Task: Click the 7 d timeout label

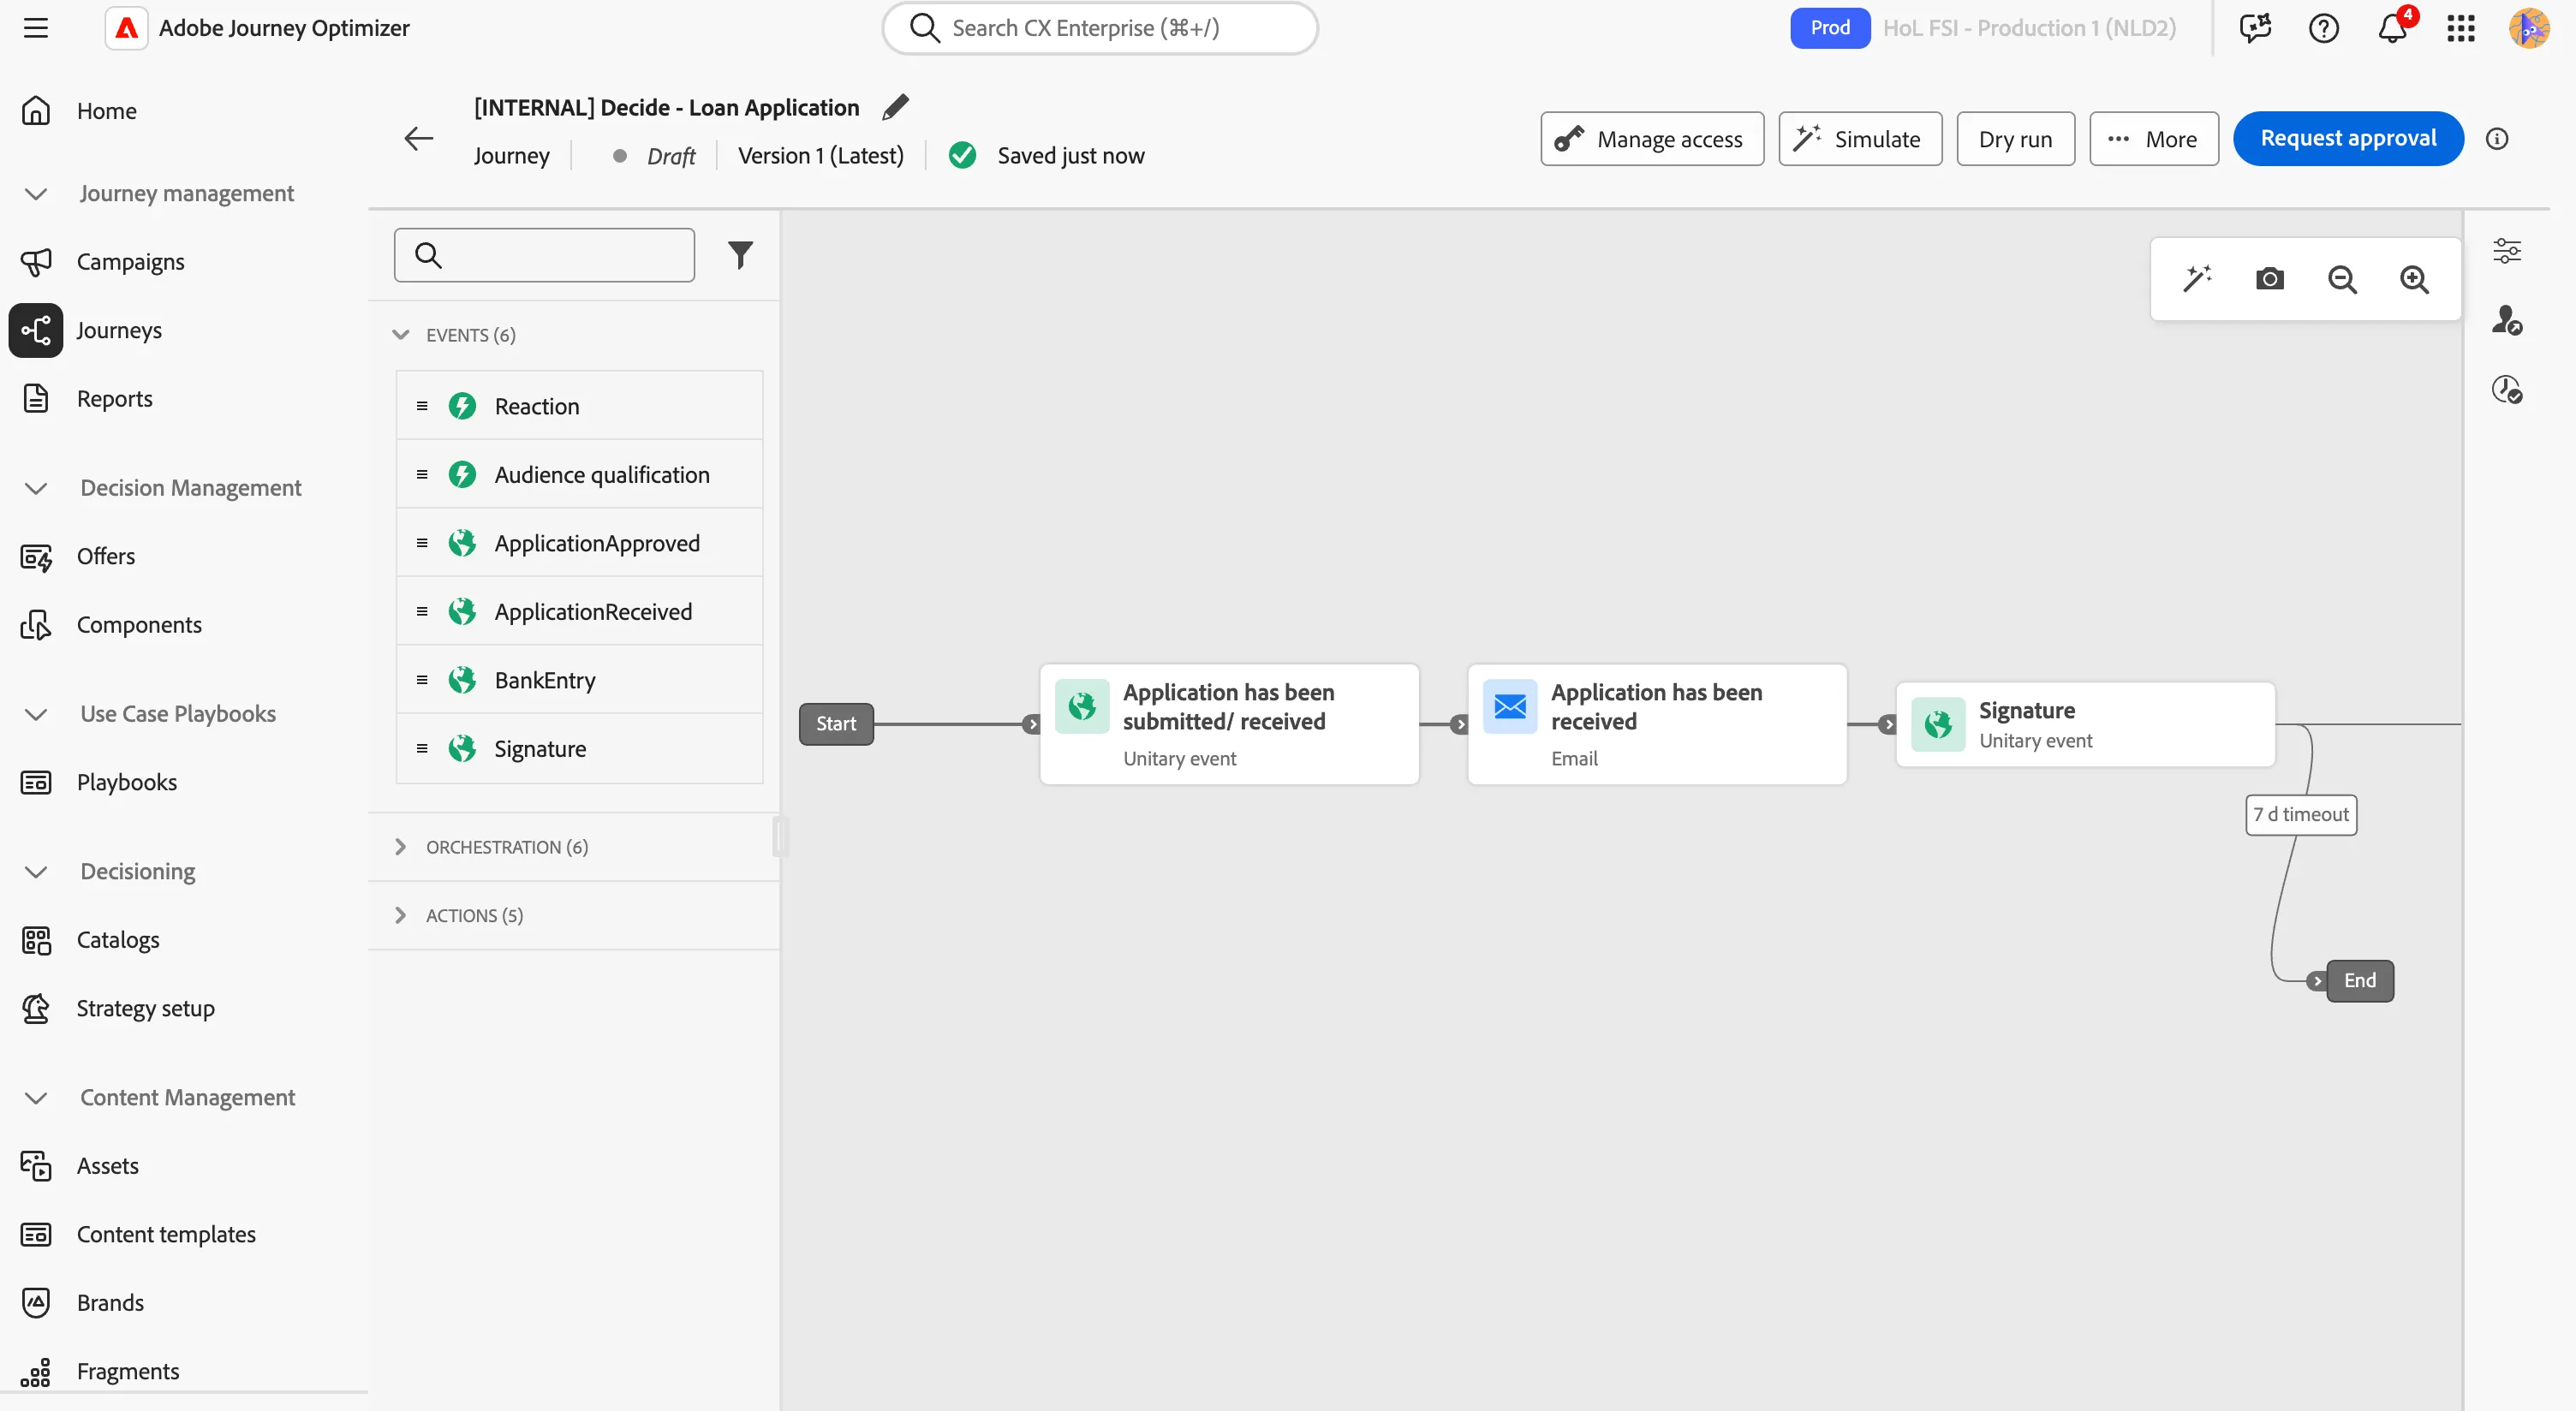Action: (x=2301, y=815)
